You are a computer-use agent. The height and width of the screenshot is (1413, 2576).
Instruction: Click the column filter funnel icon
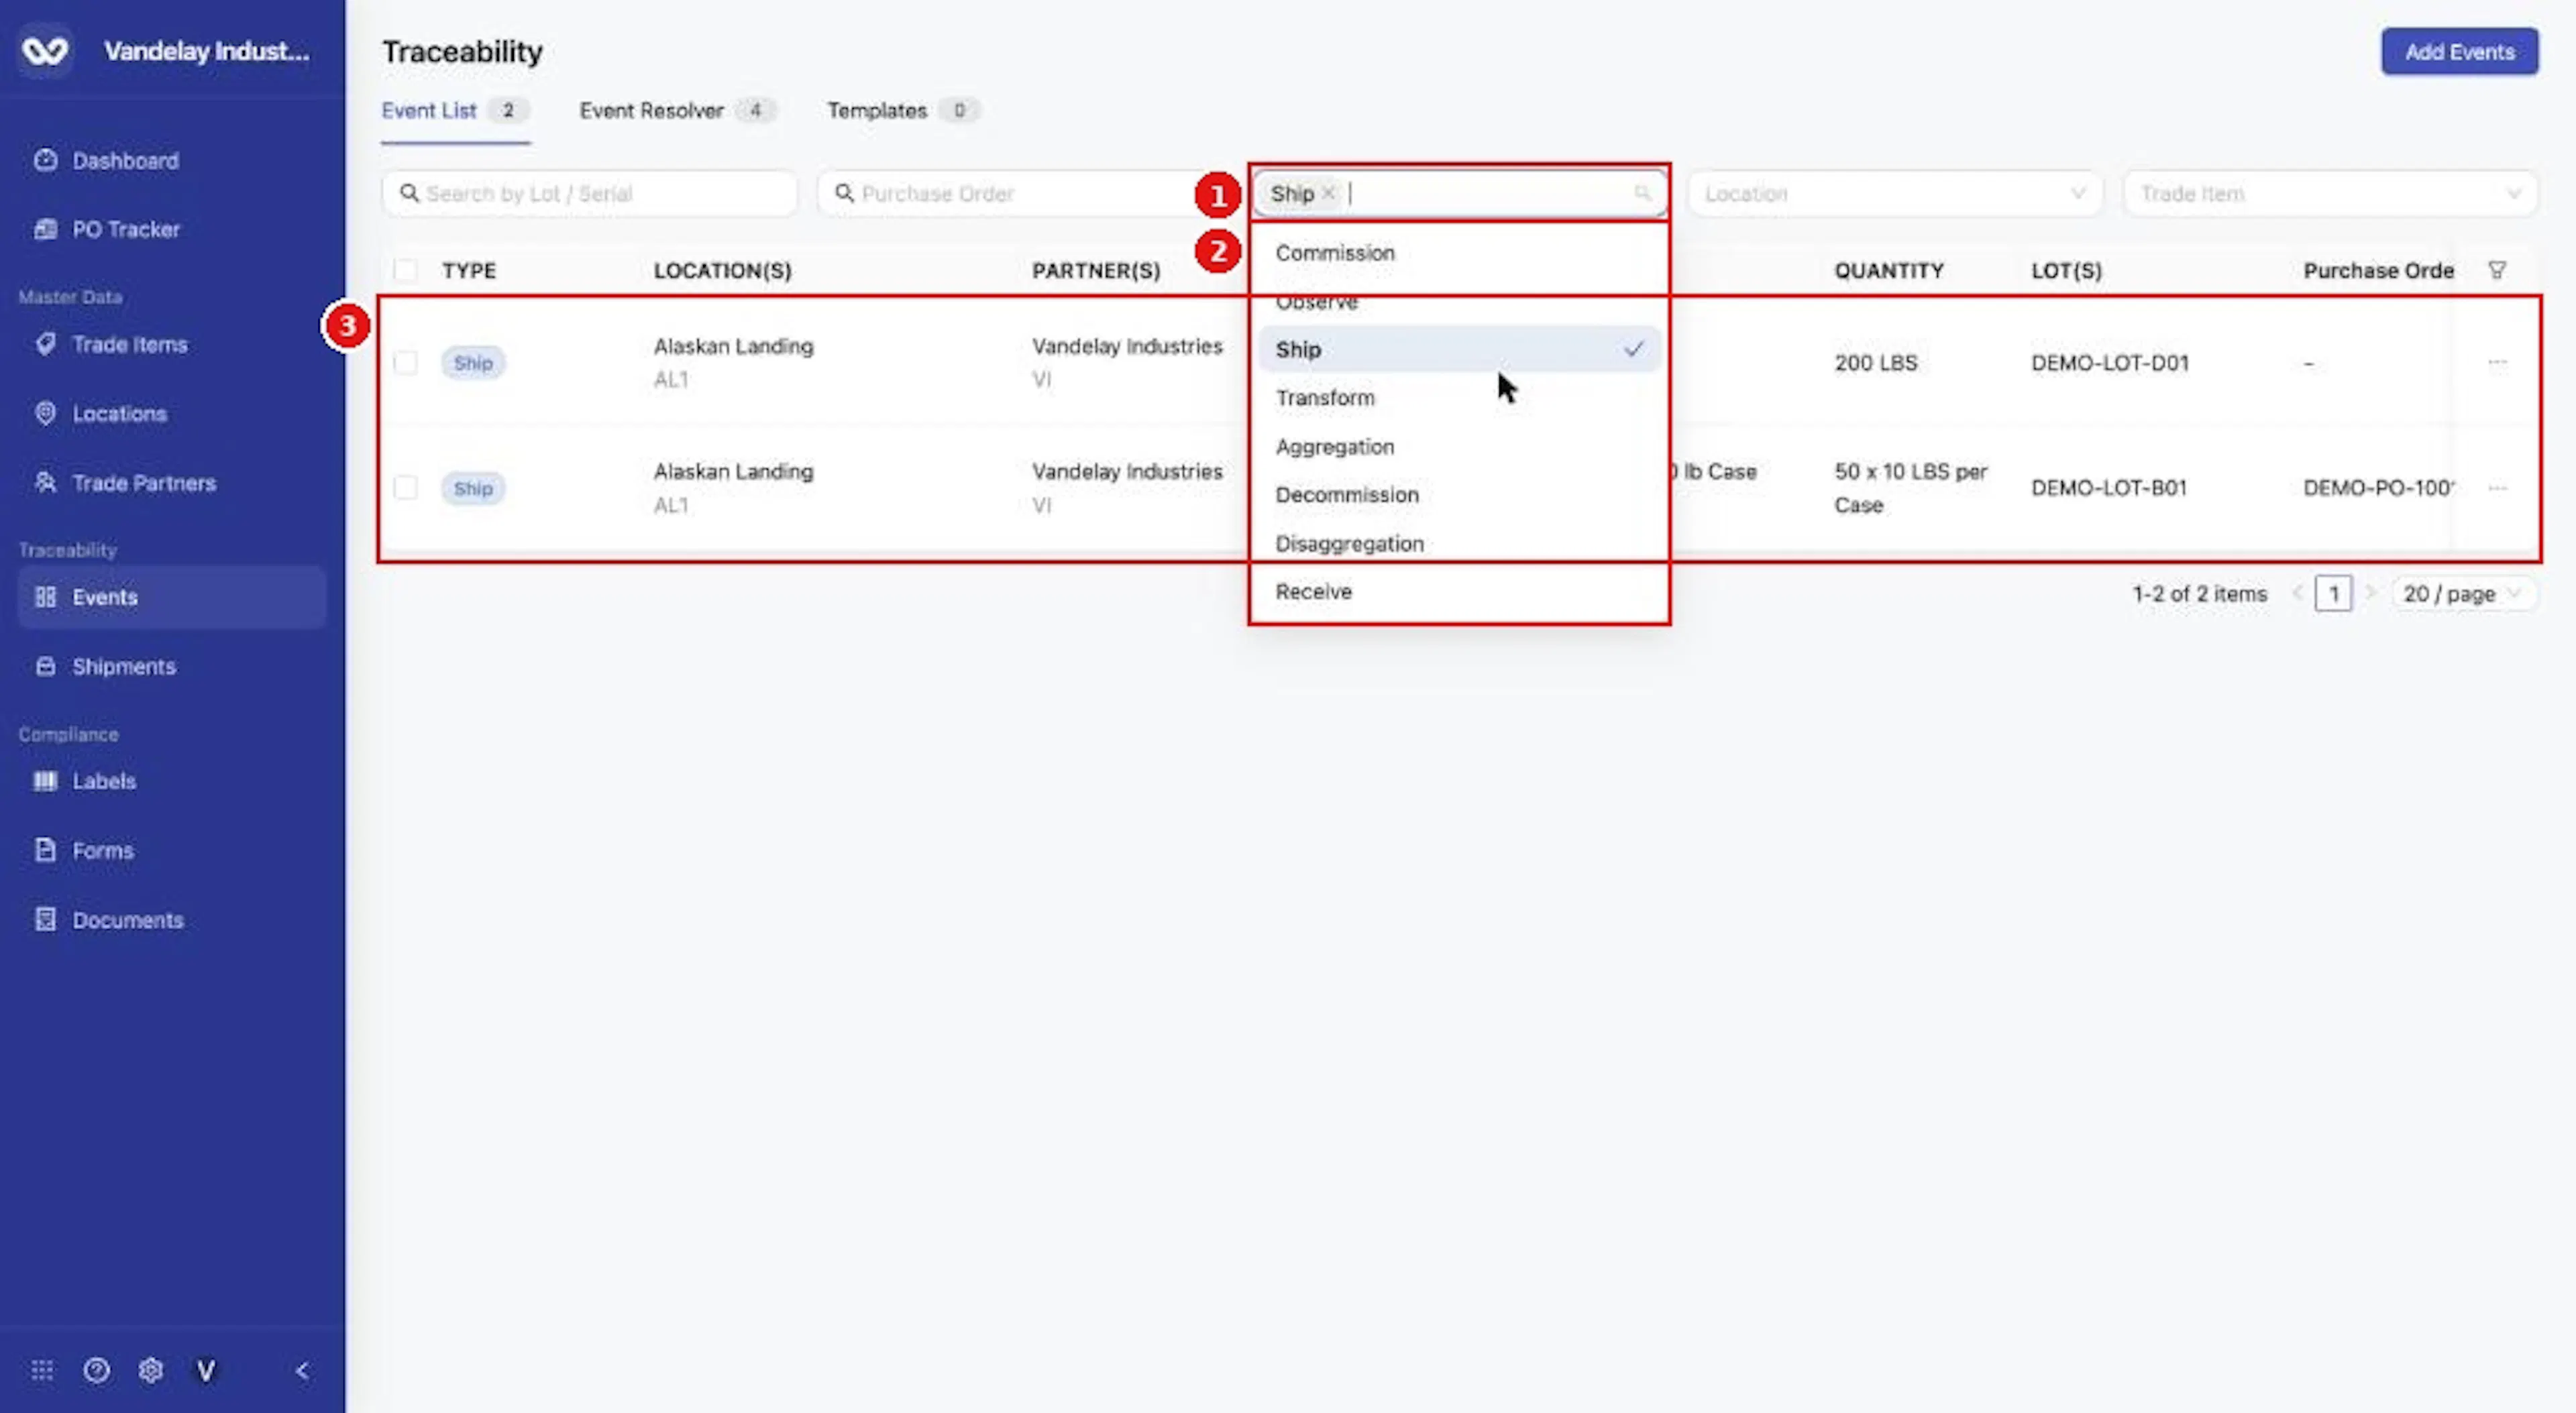coord(2497,270)
